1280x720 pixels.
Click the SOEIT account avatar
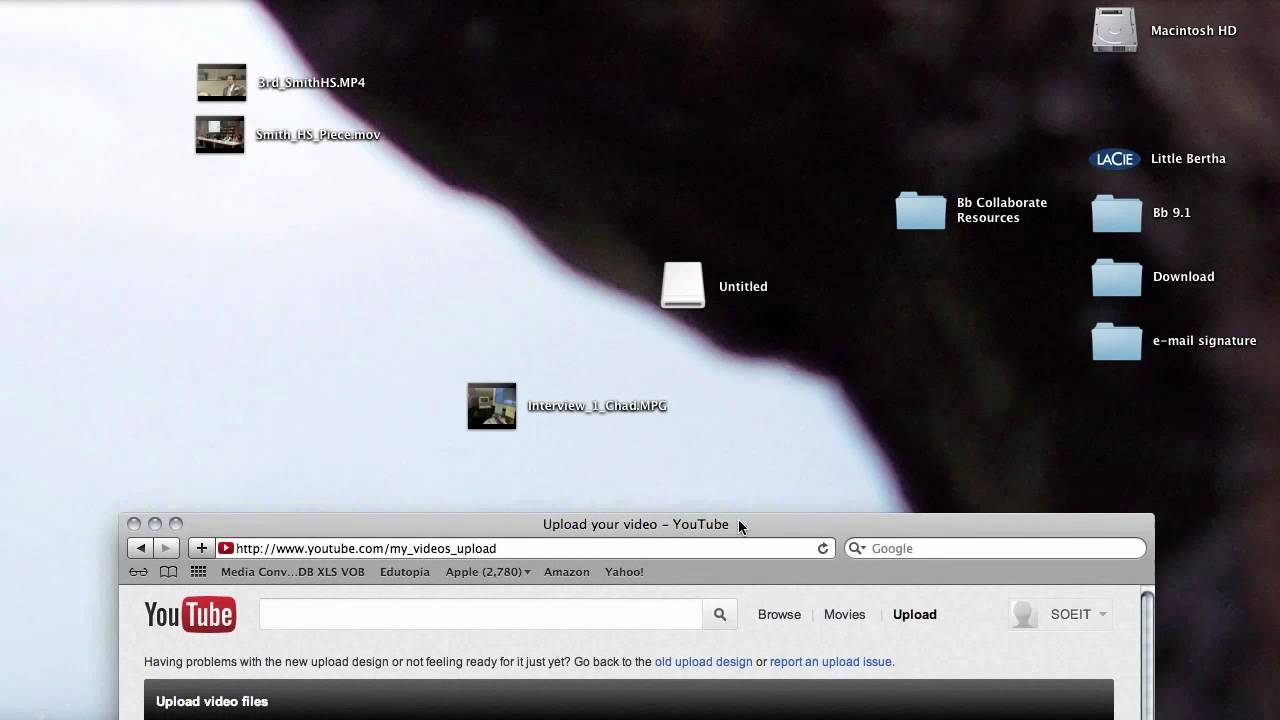click(1024, 614)
